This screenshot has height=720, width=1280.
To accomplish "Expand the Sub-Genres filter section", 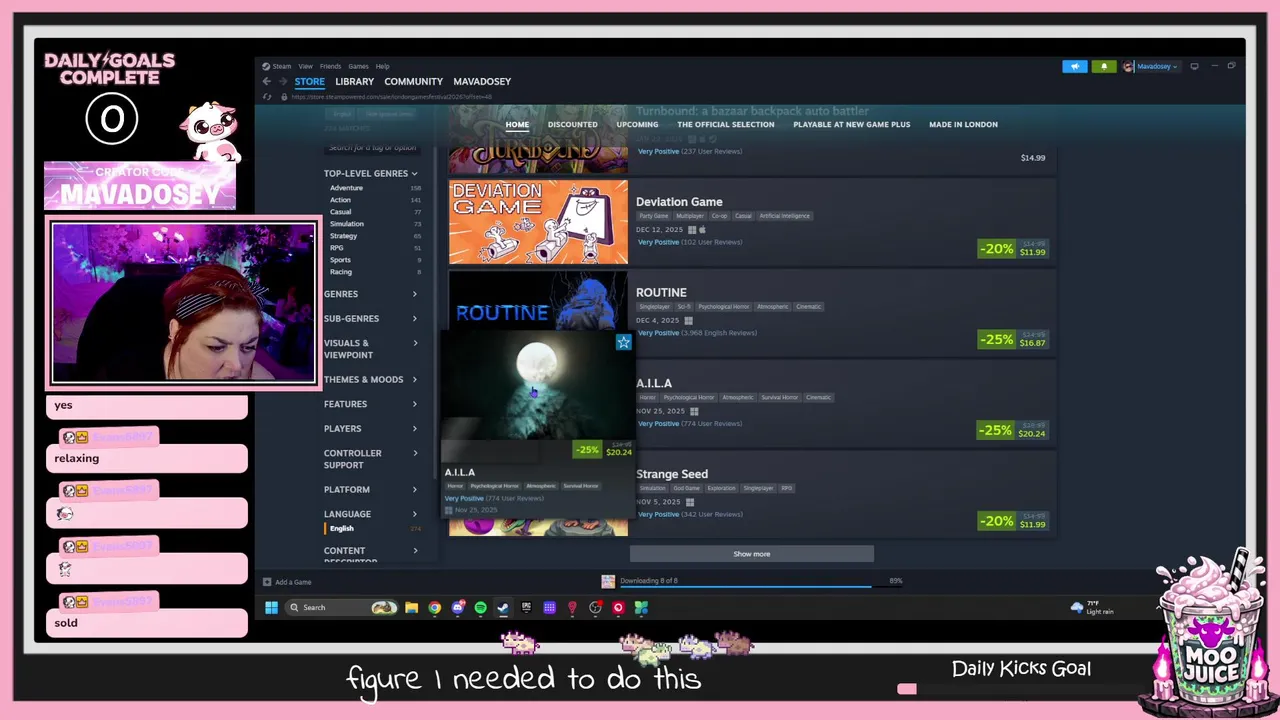I will pos(371,319).
